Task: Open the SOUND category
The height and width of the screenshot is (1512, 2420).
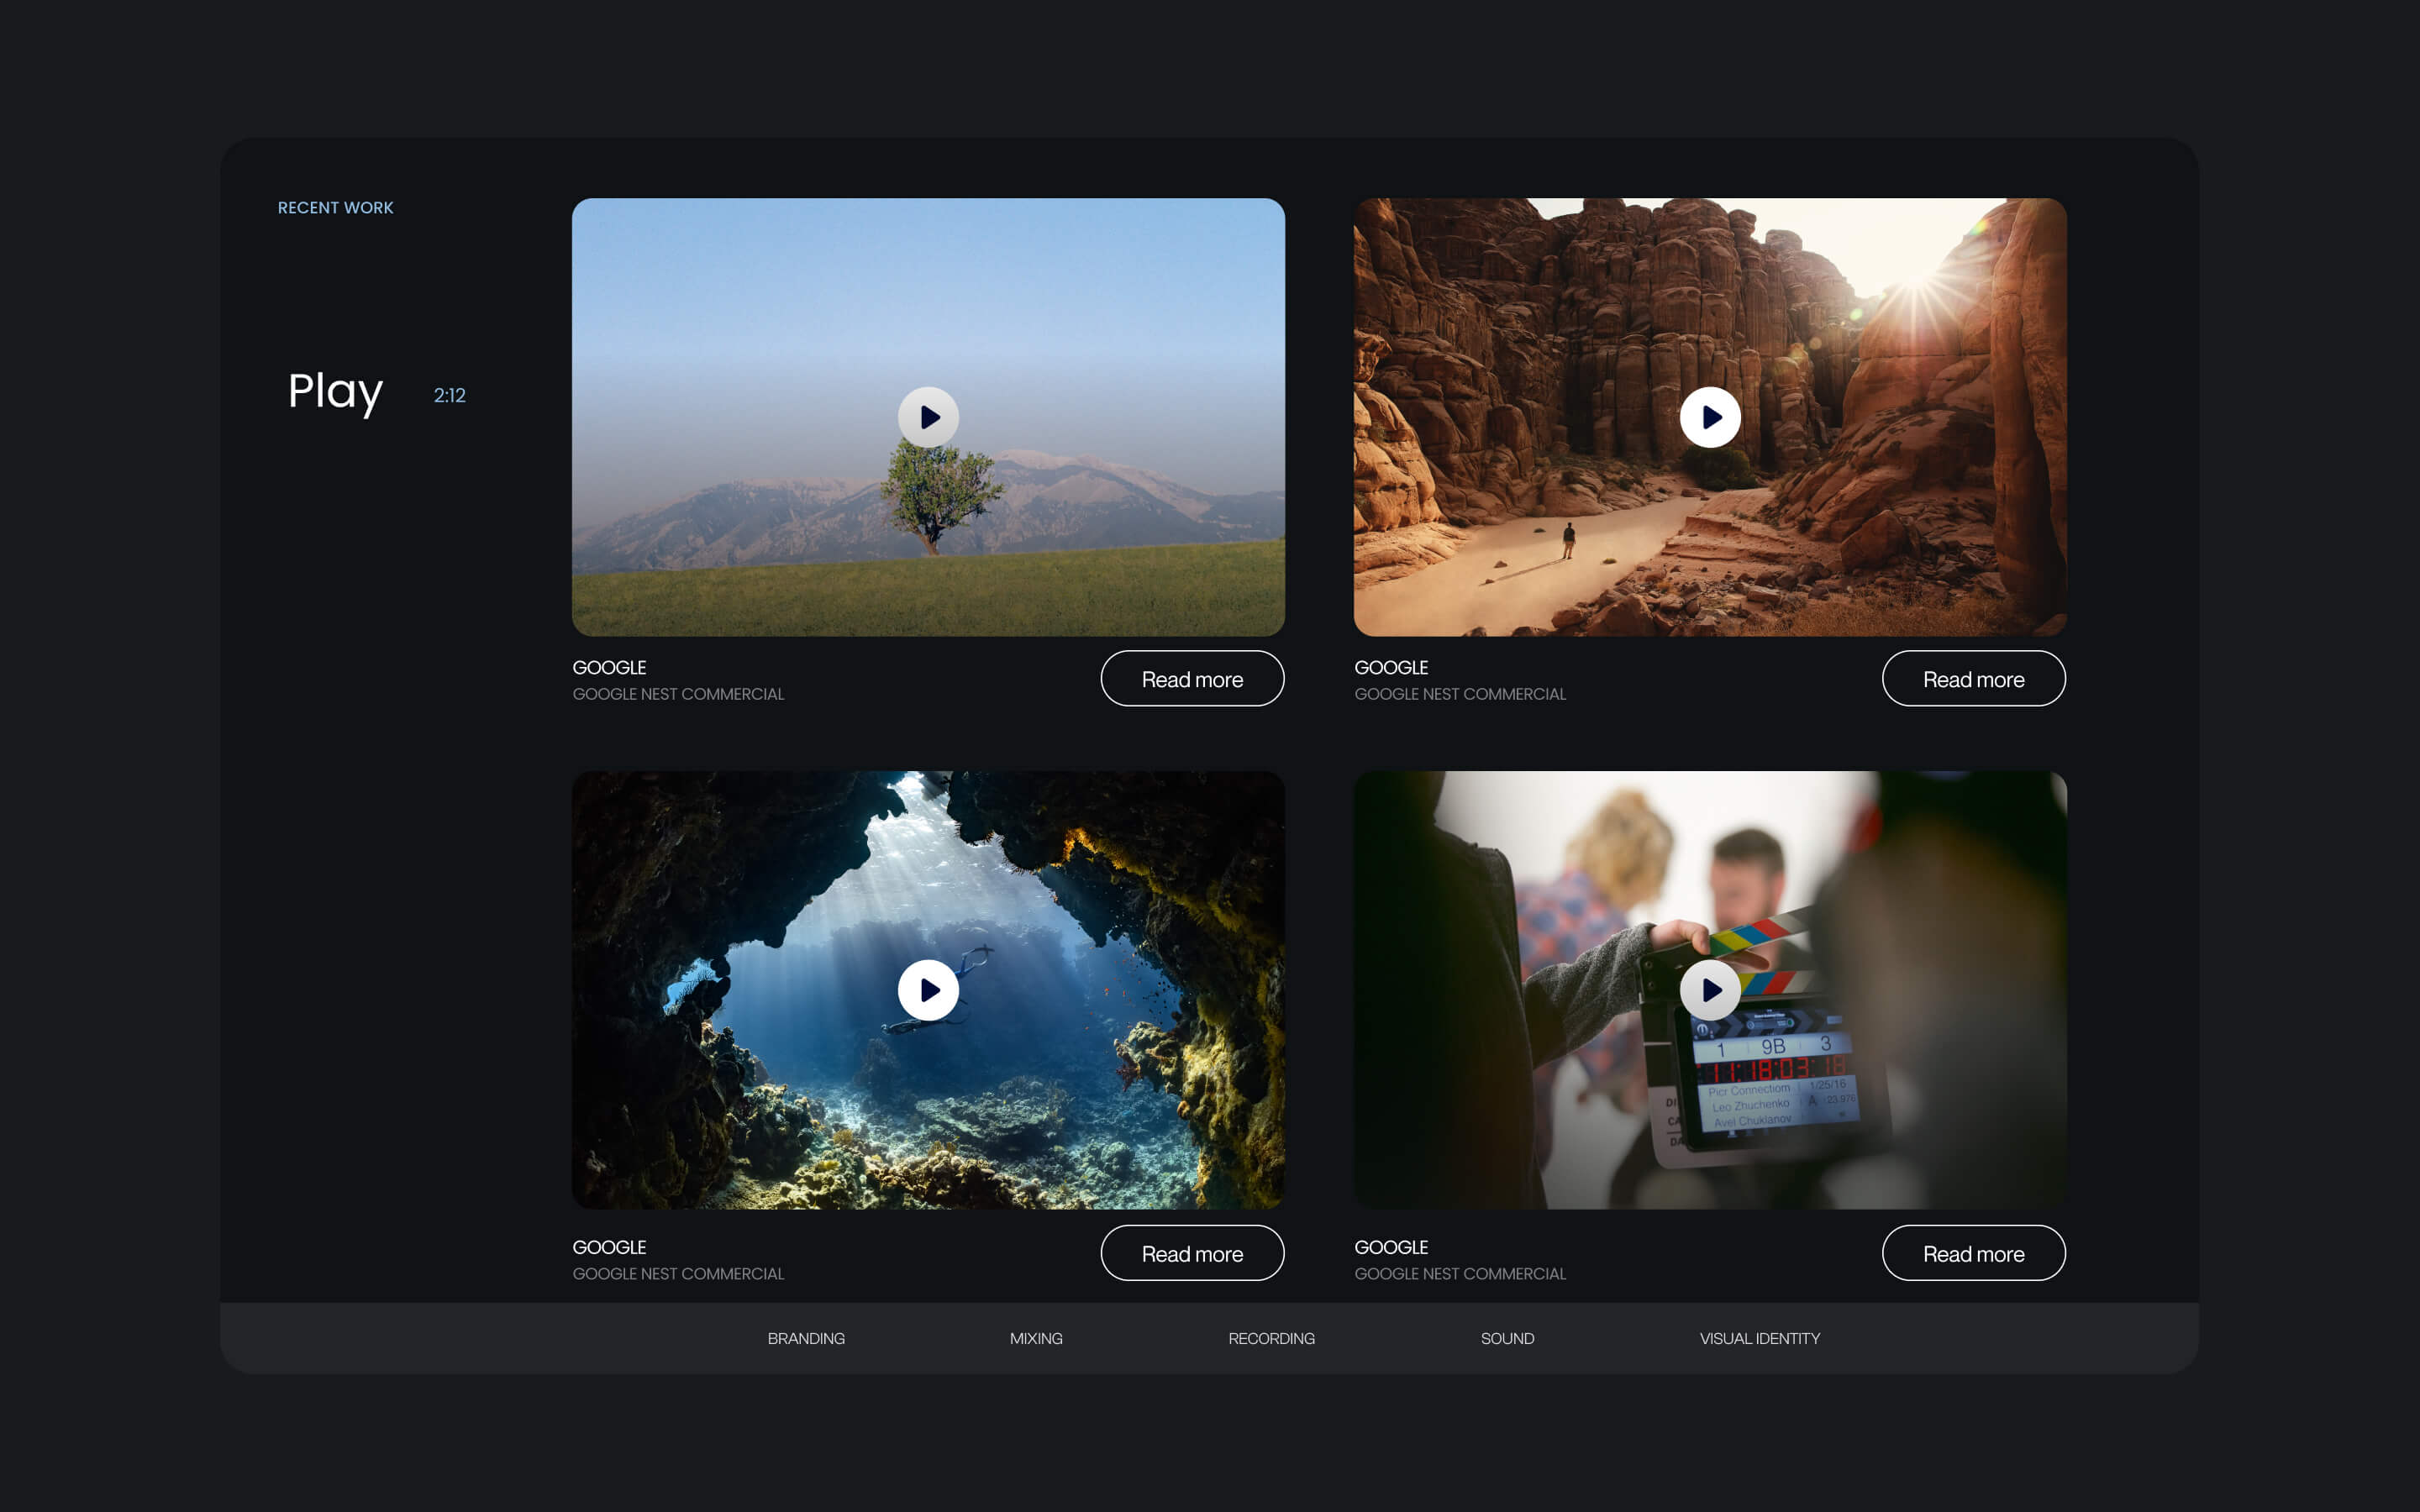Action: [x=1507, y=1338]
